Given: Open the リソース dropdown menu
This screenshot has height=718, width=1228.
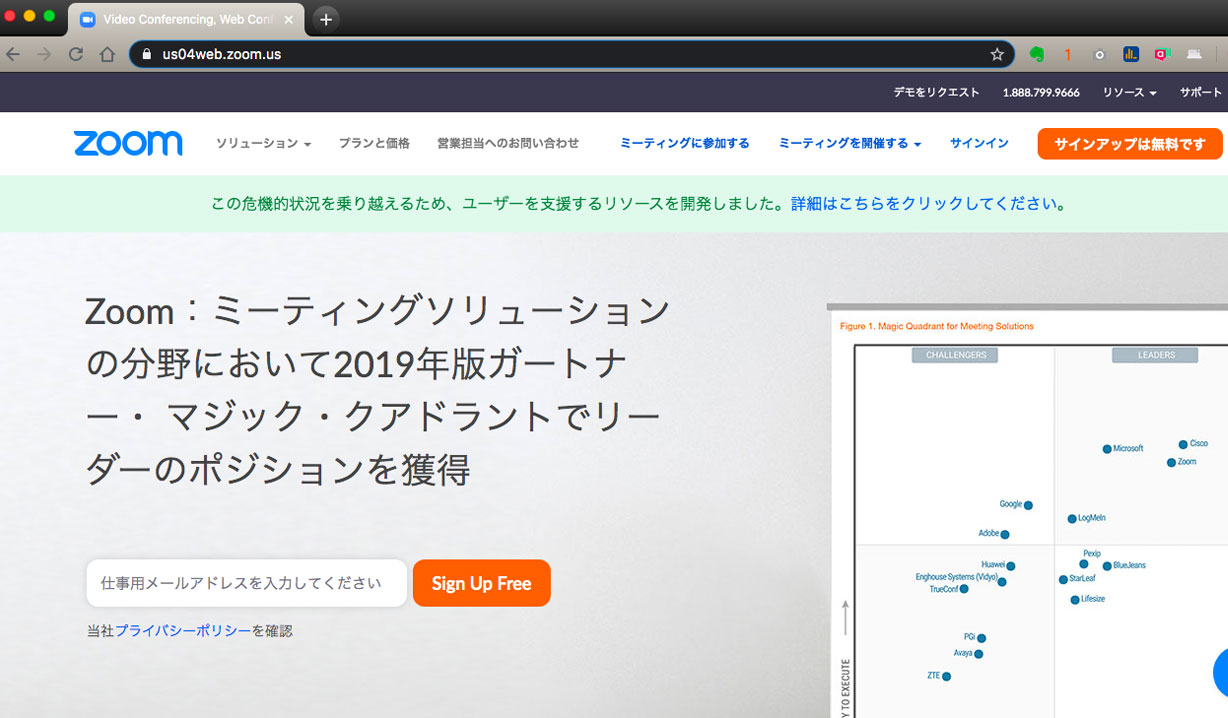Looking at the screenshot, I should coord(1129,92).
